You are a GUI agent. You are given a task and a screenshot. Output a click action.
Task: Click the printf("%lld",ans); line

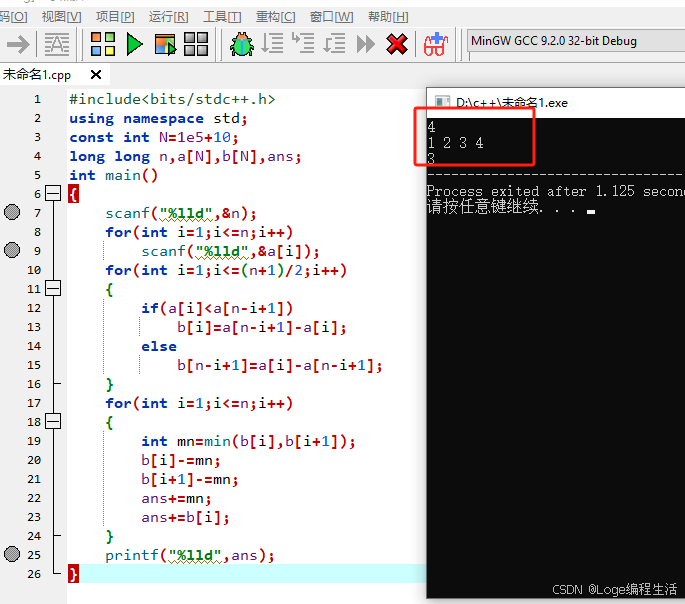coord(190,556)
